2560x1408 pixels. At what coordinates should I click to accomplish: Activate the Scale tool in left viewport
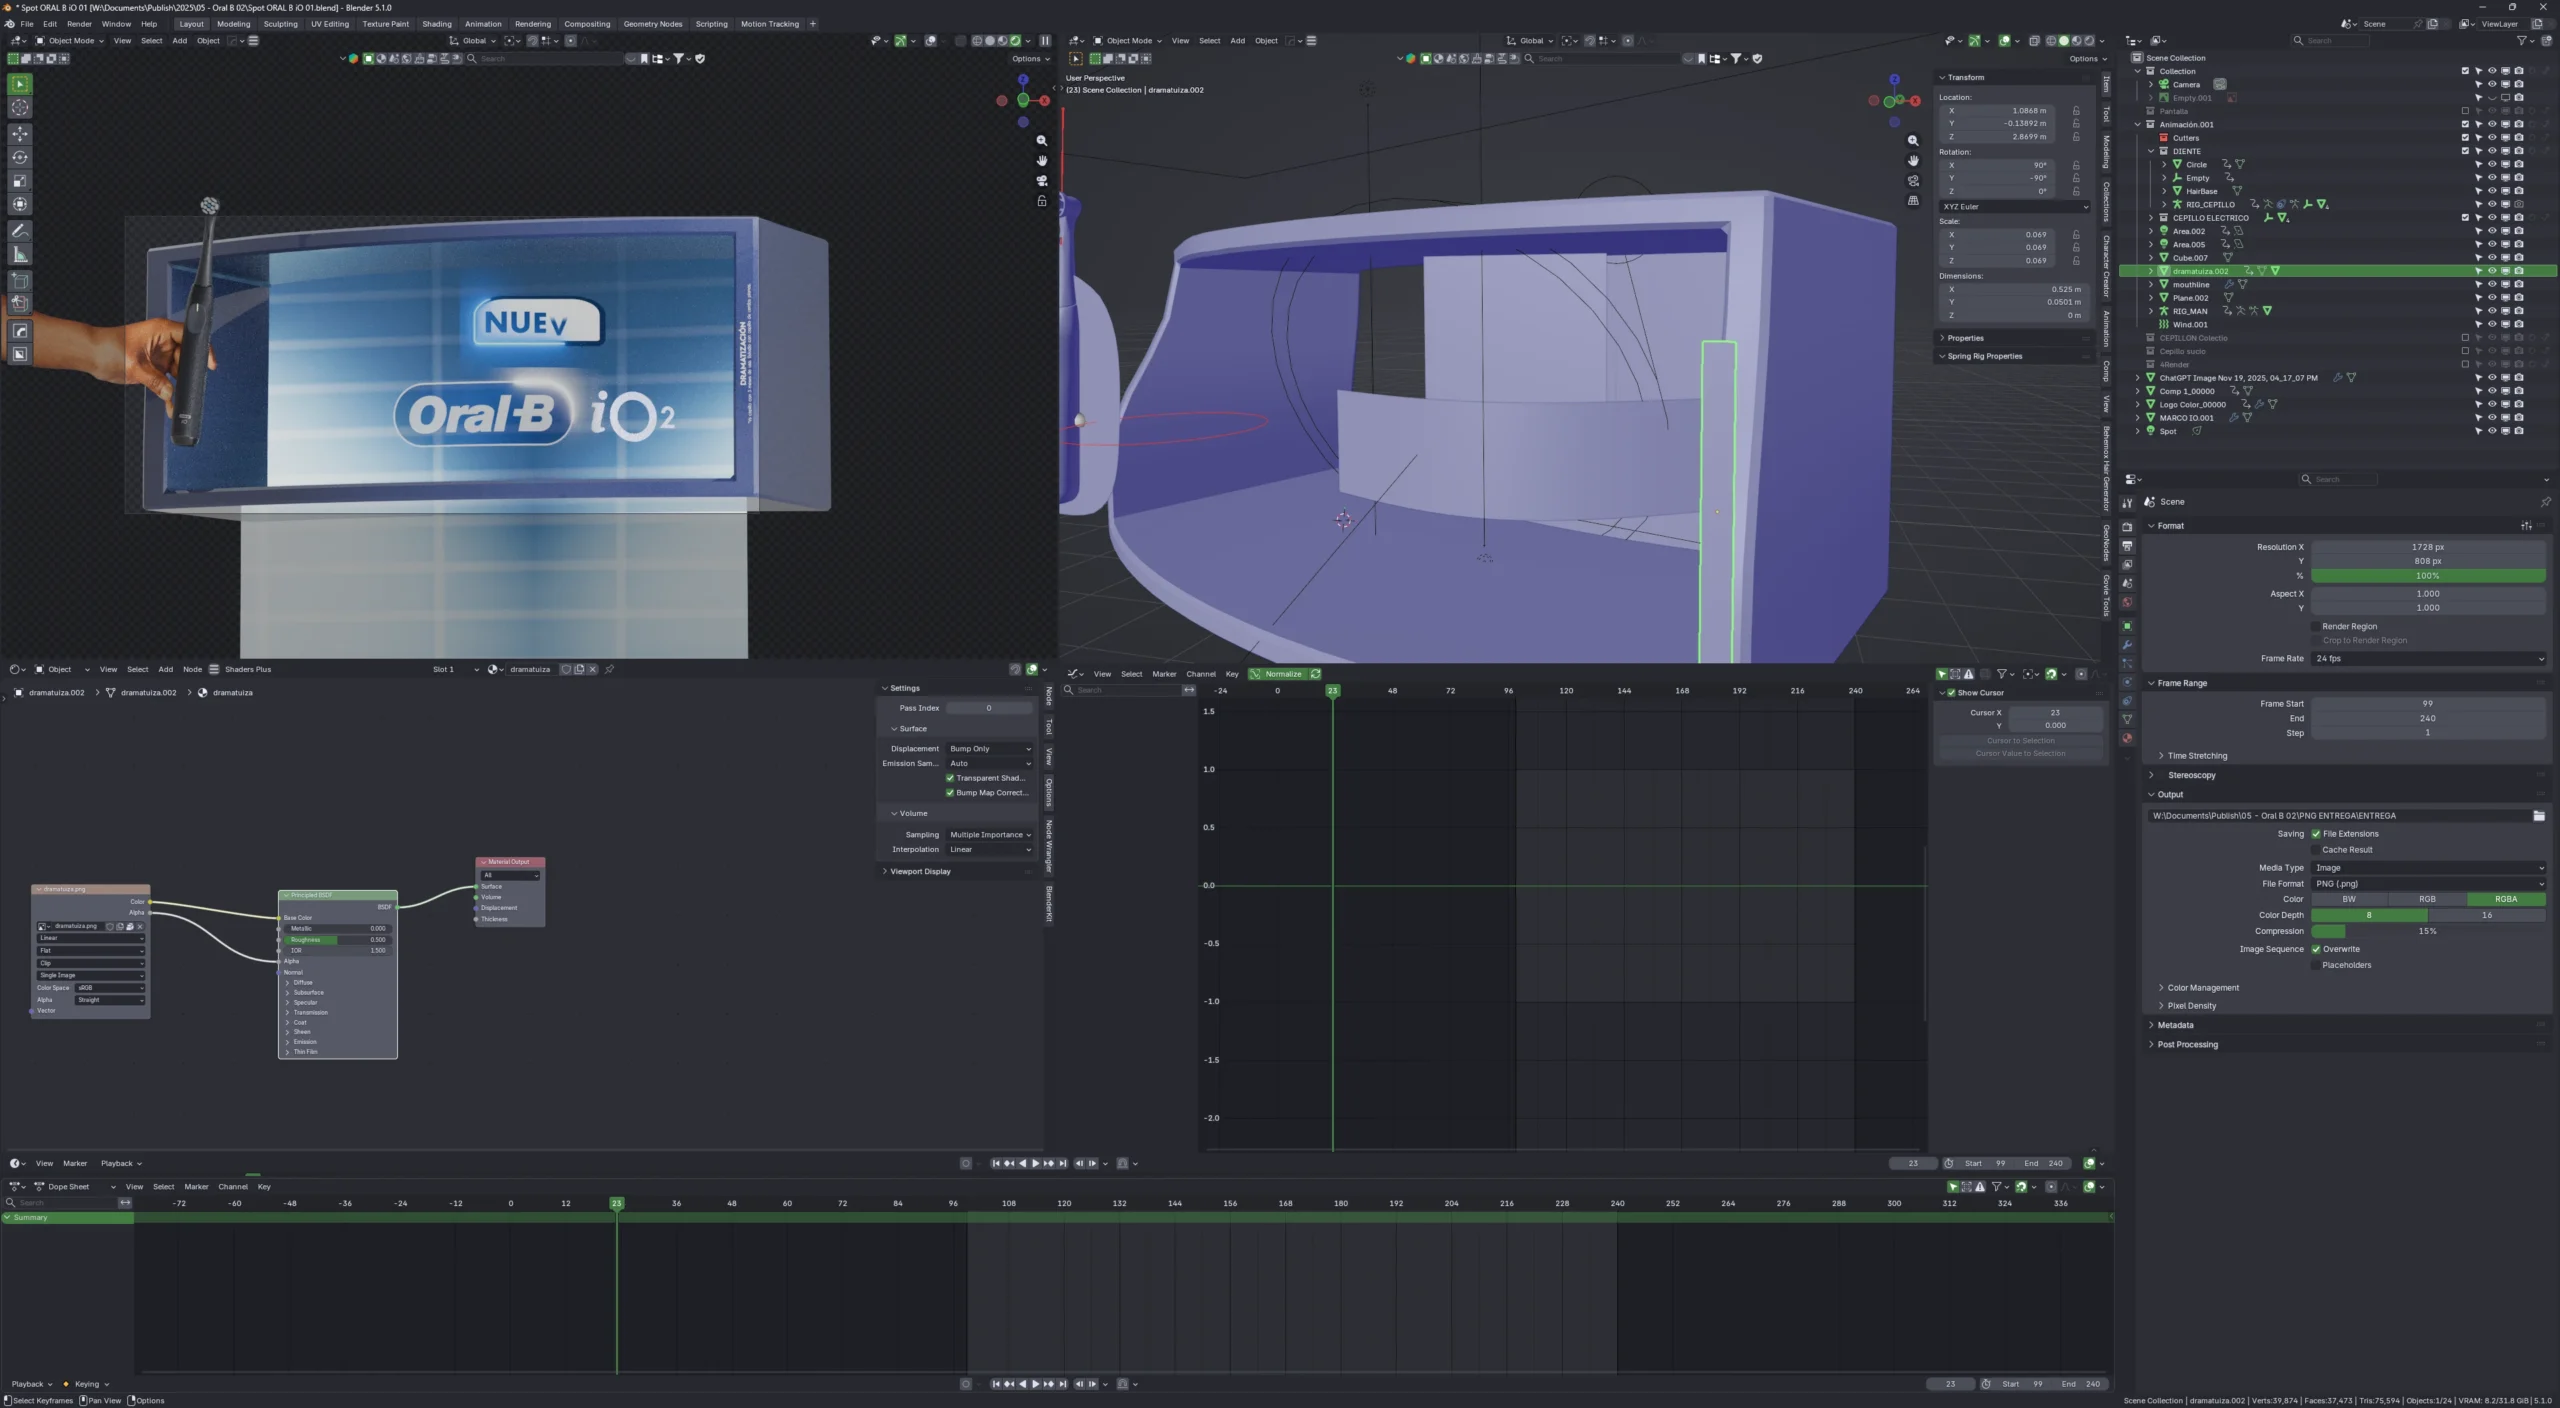click(20, 181)
